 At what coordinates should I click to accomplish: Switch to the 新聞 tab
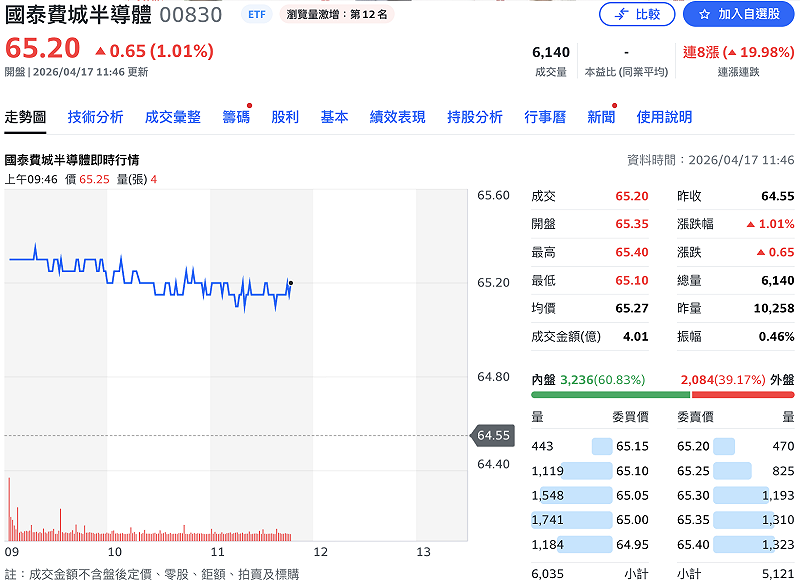click(603, 116)
